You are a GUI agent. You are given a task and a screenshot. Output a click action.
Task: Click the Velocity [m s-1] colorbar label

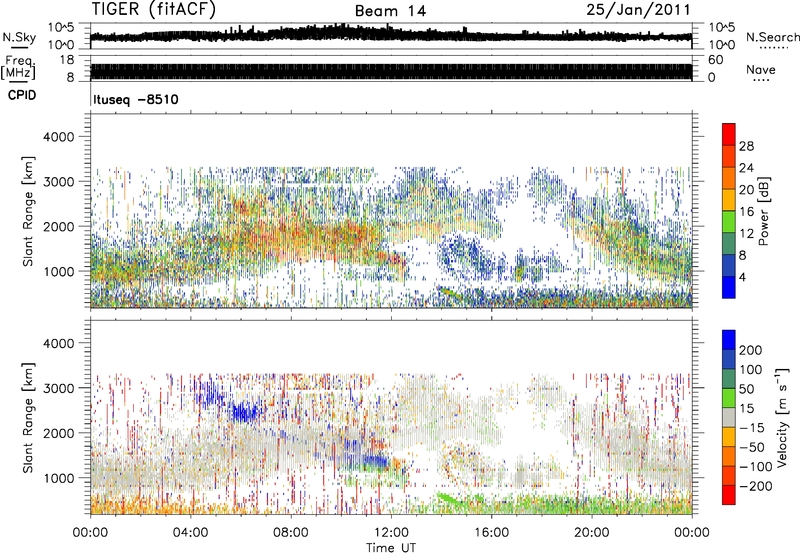782,417
